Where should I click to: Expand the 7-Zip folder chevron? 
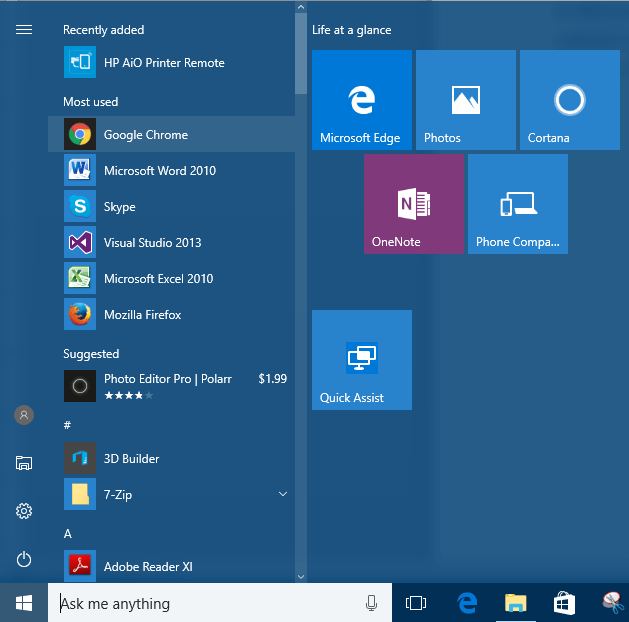click(x=283, y=494)
